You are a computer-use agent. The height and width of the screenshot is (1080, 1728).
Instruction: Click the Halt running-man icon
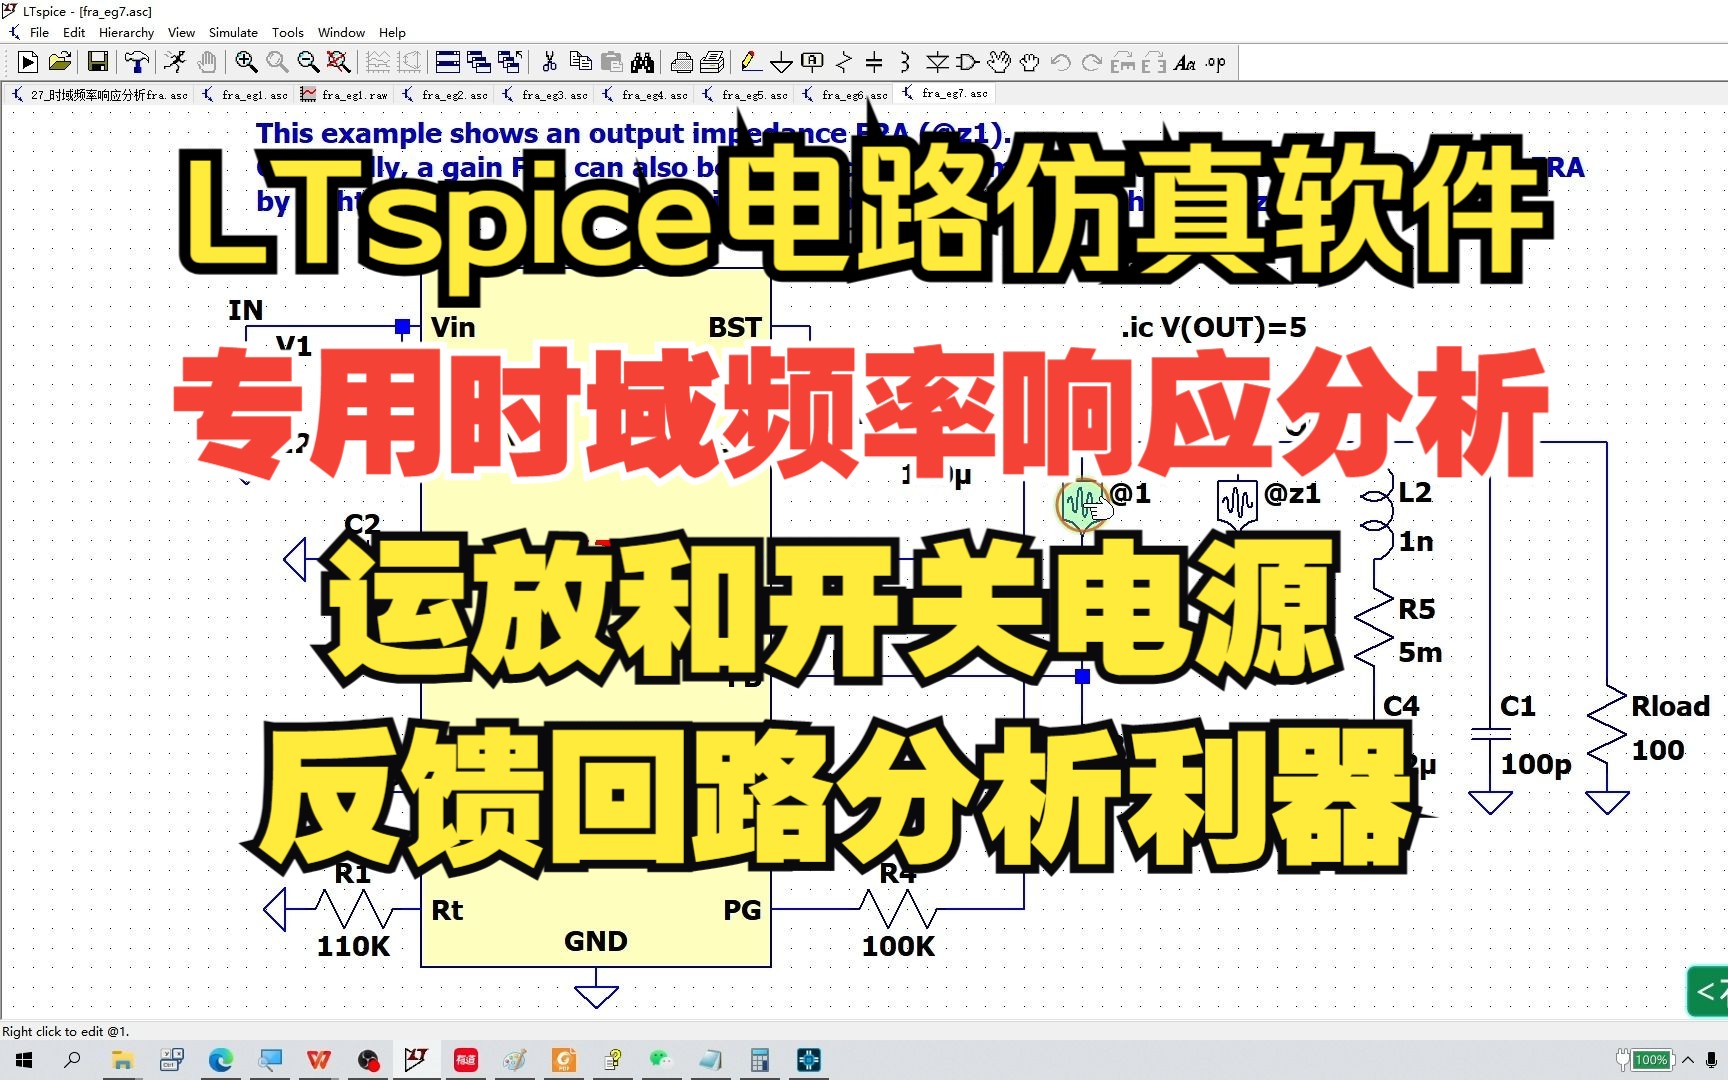175,62
